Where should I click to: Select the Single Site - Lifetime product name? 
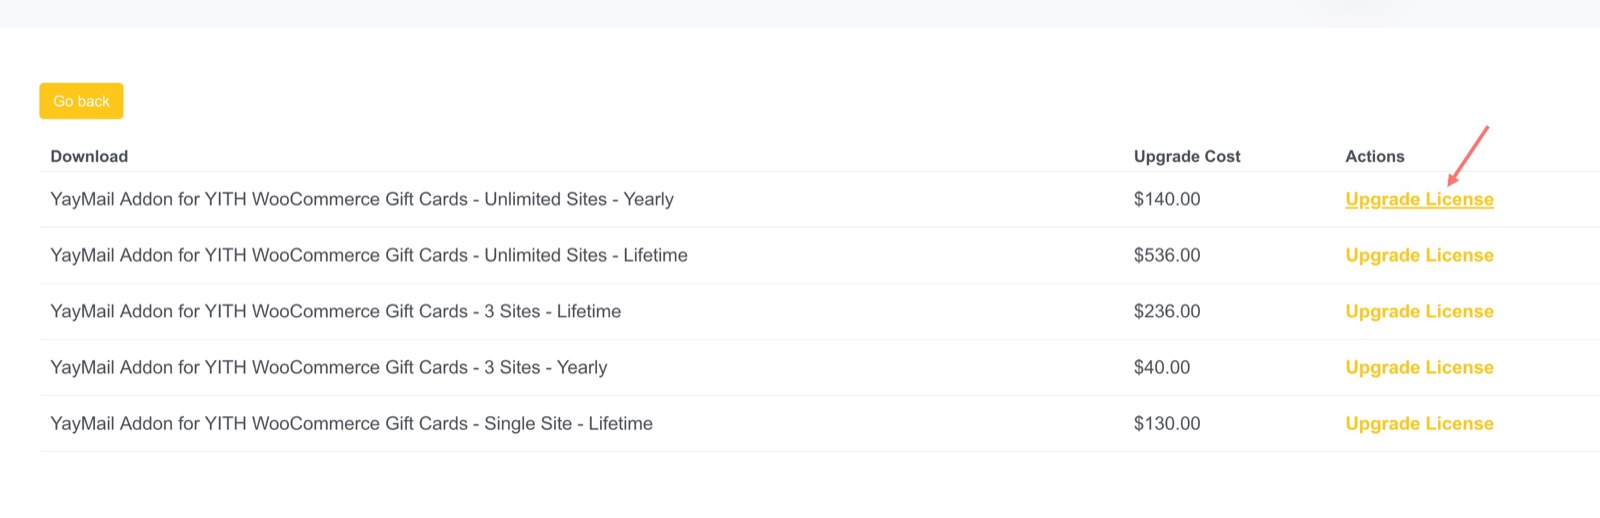pos(351,423)
